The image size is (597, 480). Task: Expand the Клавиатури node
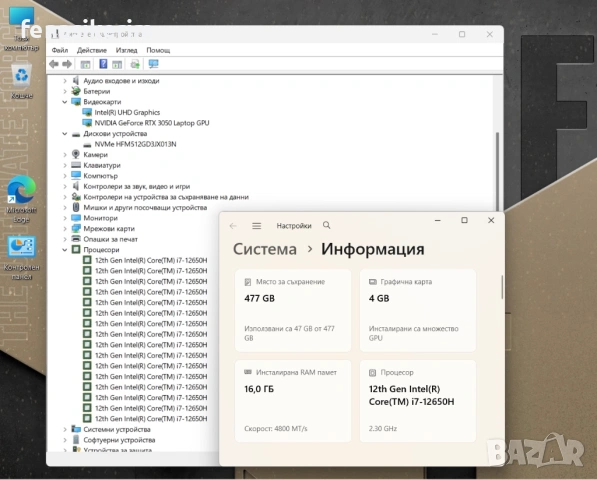(65, 165)
